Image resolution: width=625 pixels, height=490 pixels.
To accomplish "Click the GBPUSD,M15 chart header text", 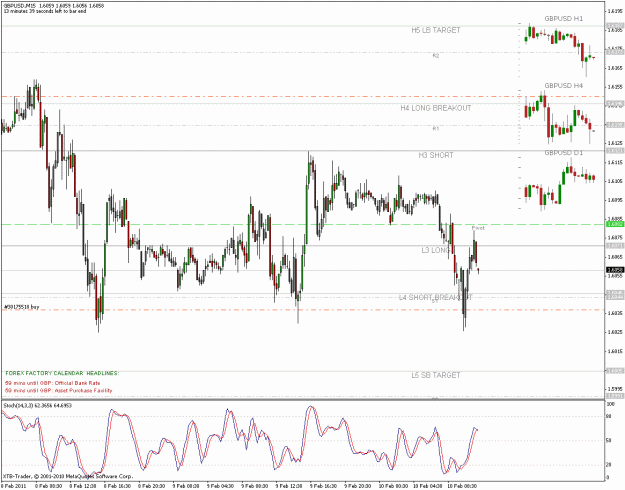I will (x=54, y=6).
